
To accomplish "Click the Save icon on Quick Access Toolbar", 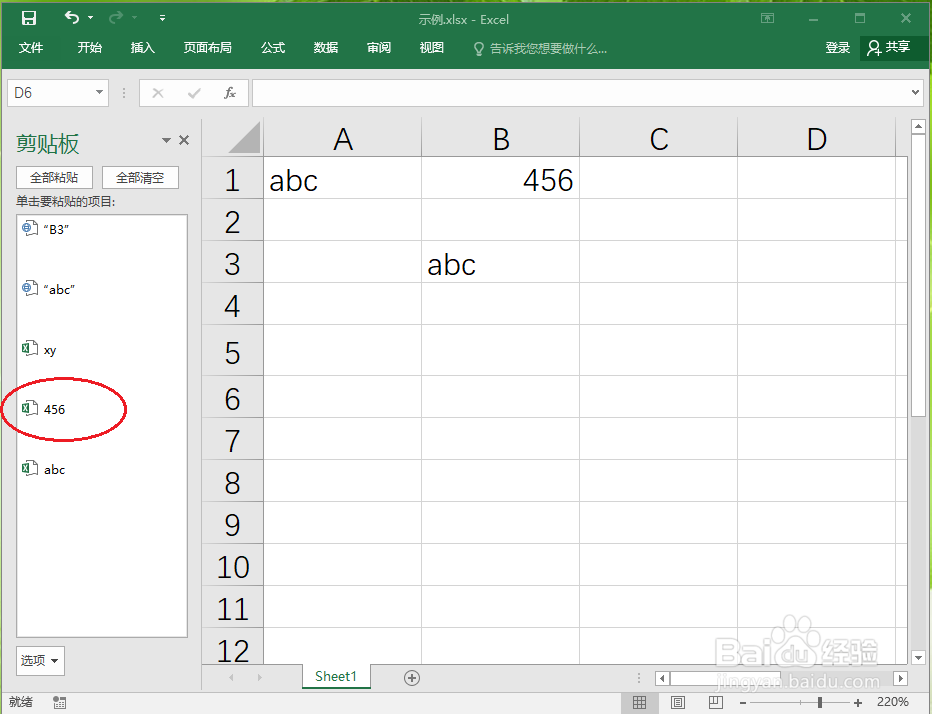I will (28, 17).
